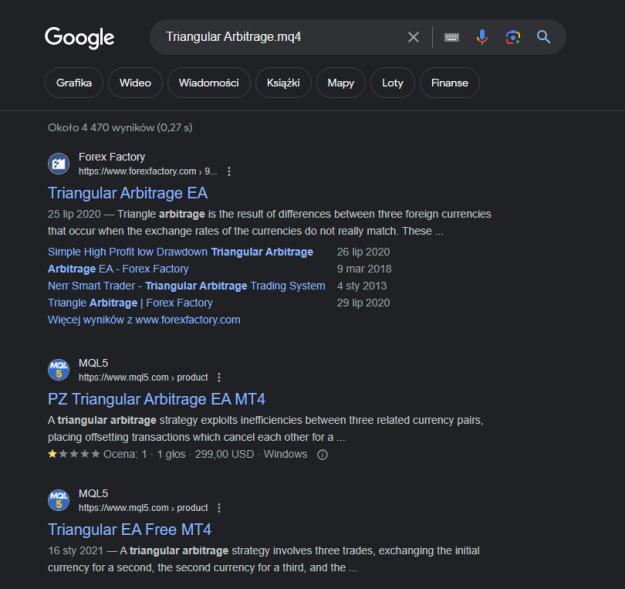Select the Książki filter
Screen dimensions: 625x589
coord(283,83)
